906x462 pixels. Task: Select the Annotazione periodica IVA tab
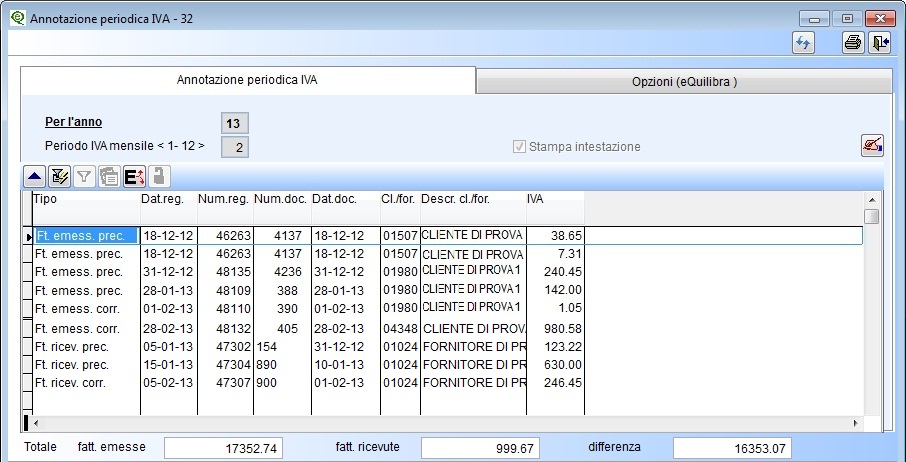click(247, 80)
